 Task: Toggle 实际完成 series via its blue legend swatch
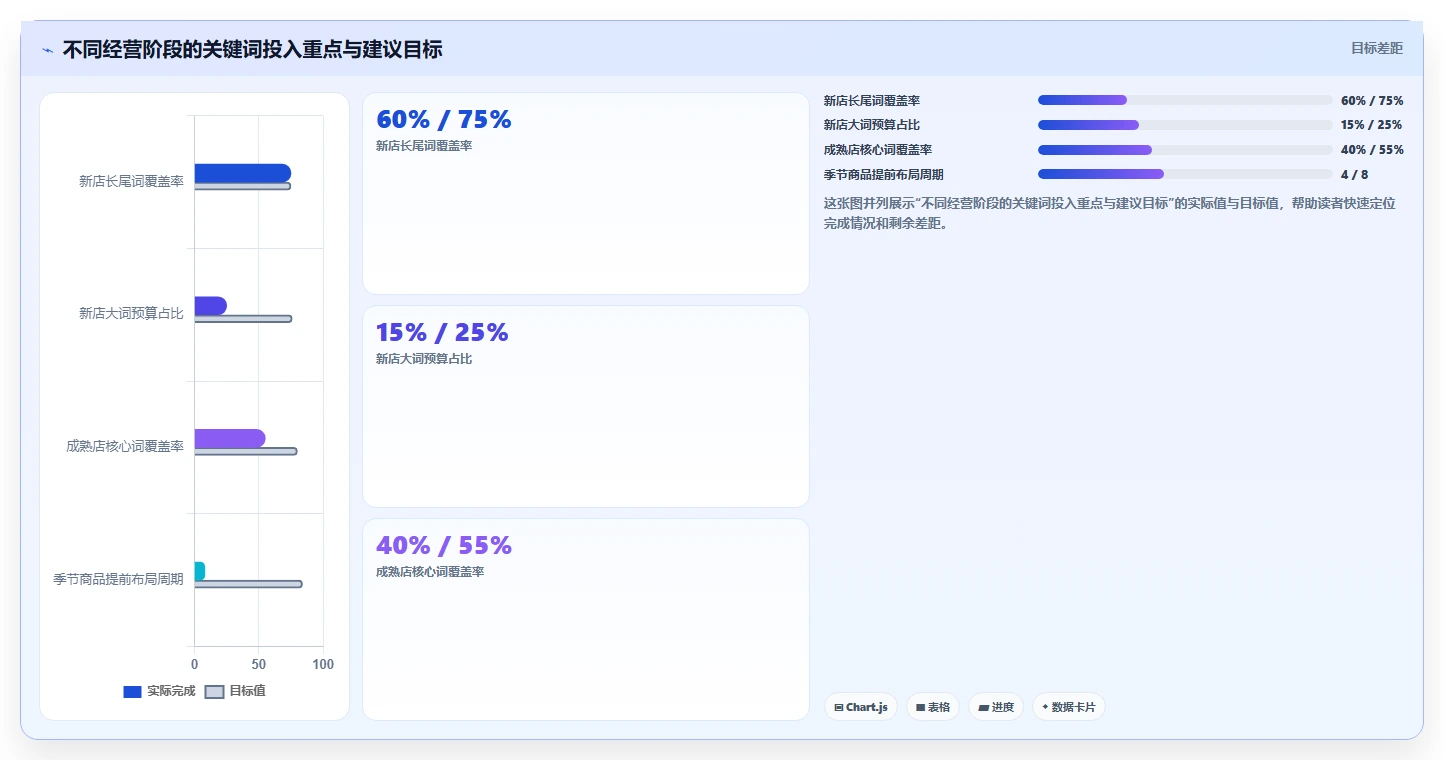(x=132, y=692)
